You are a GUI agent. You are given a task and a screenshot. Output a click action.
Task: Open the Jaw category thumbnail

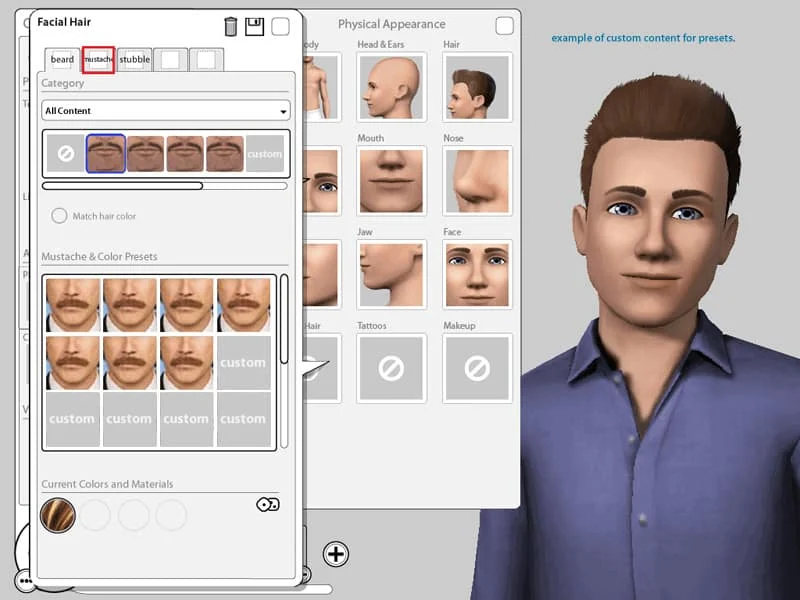(391, 274)
